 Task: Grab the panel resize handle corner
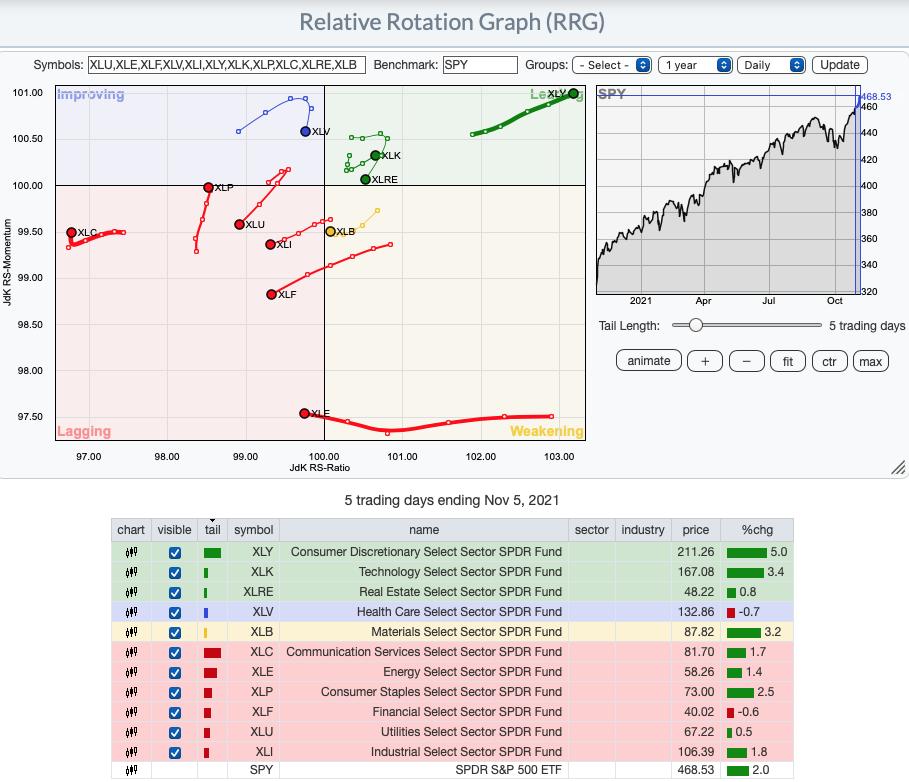tap(898, 468)
